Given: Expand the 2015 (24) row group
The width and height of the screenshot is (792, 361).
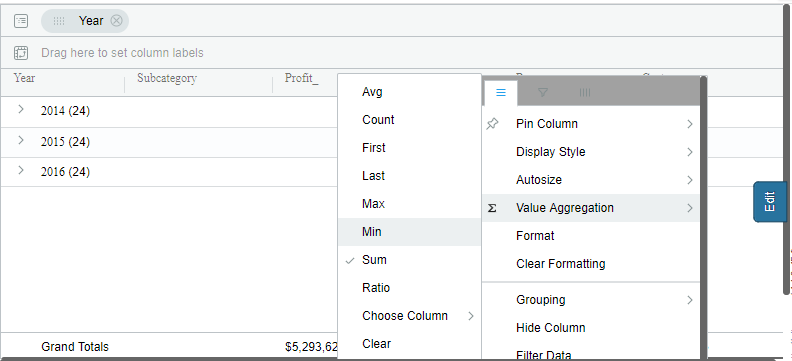Looking at the screenshot, I should (21, 140).
